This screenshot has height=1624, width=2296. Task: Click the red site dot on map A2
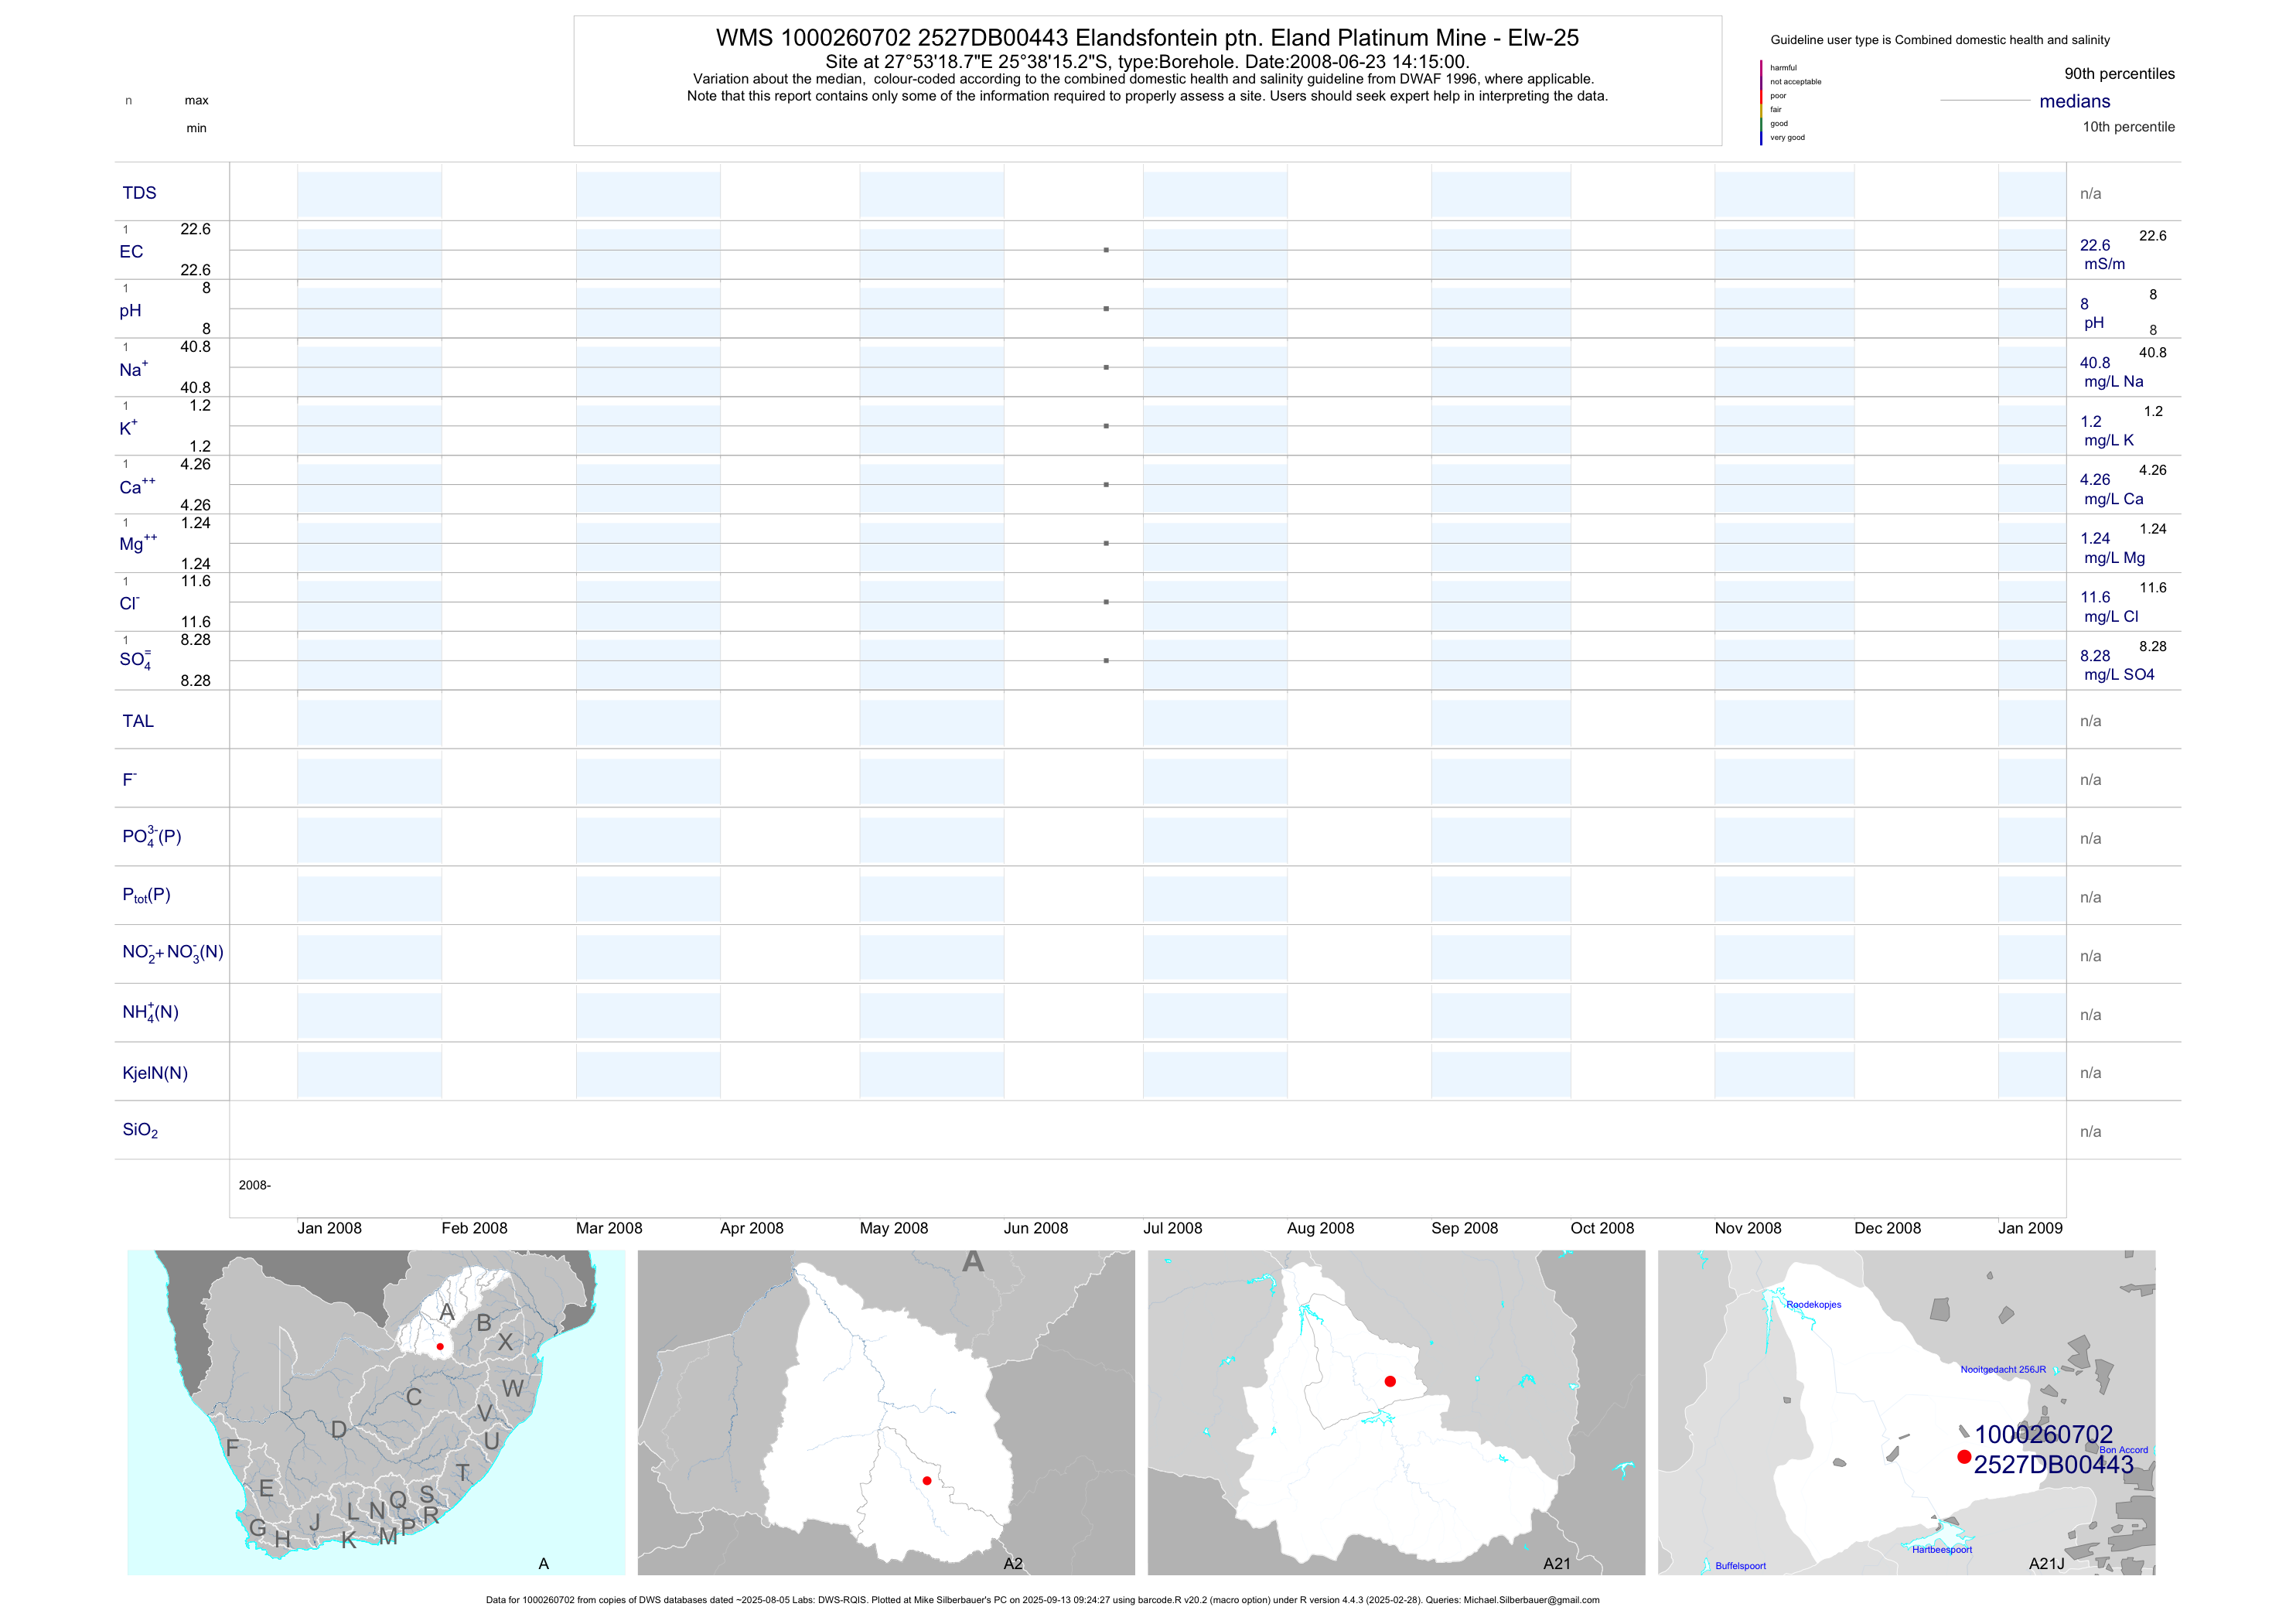927,1481
